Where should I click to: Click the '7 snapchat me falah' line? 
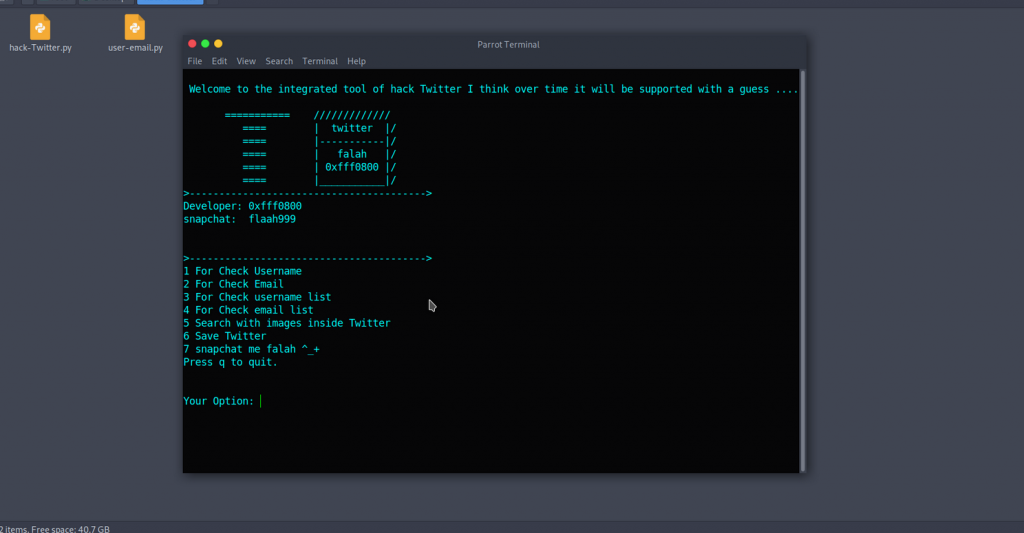(251, 349)
